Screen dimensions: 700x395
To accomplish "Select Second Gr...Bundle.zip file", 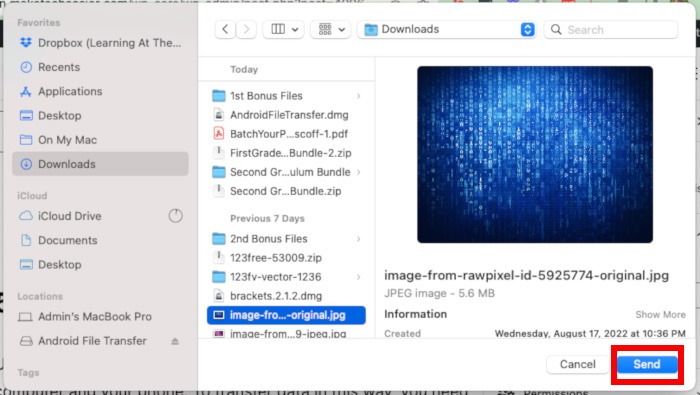I will tap(286, 191).
